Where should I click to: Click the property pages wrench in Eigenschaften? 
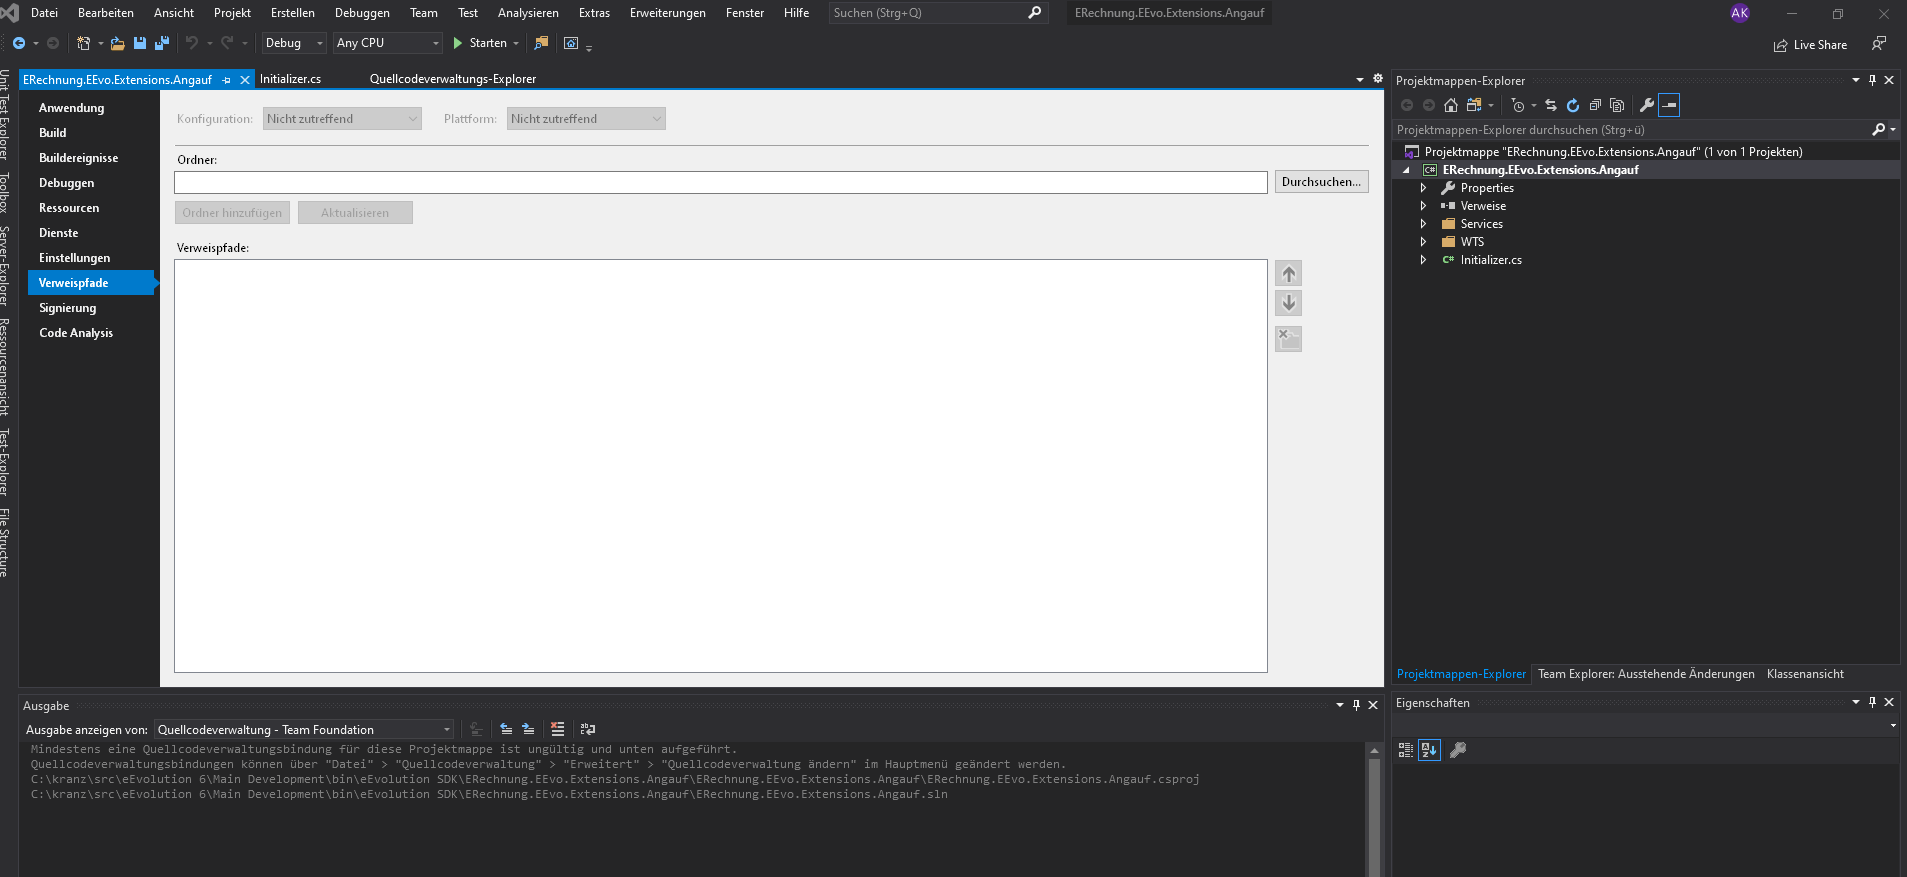click(1458, 750)
